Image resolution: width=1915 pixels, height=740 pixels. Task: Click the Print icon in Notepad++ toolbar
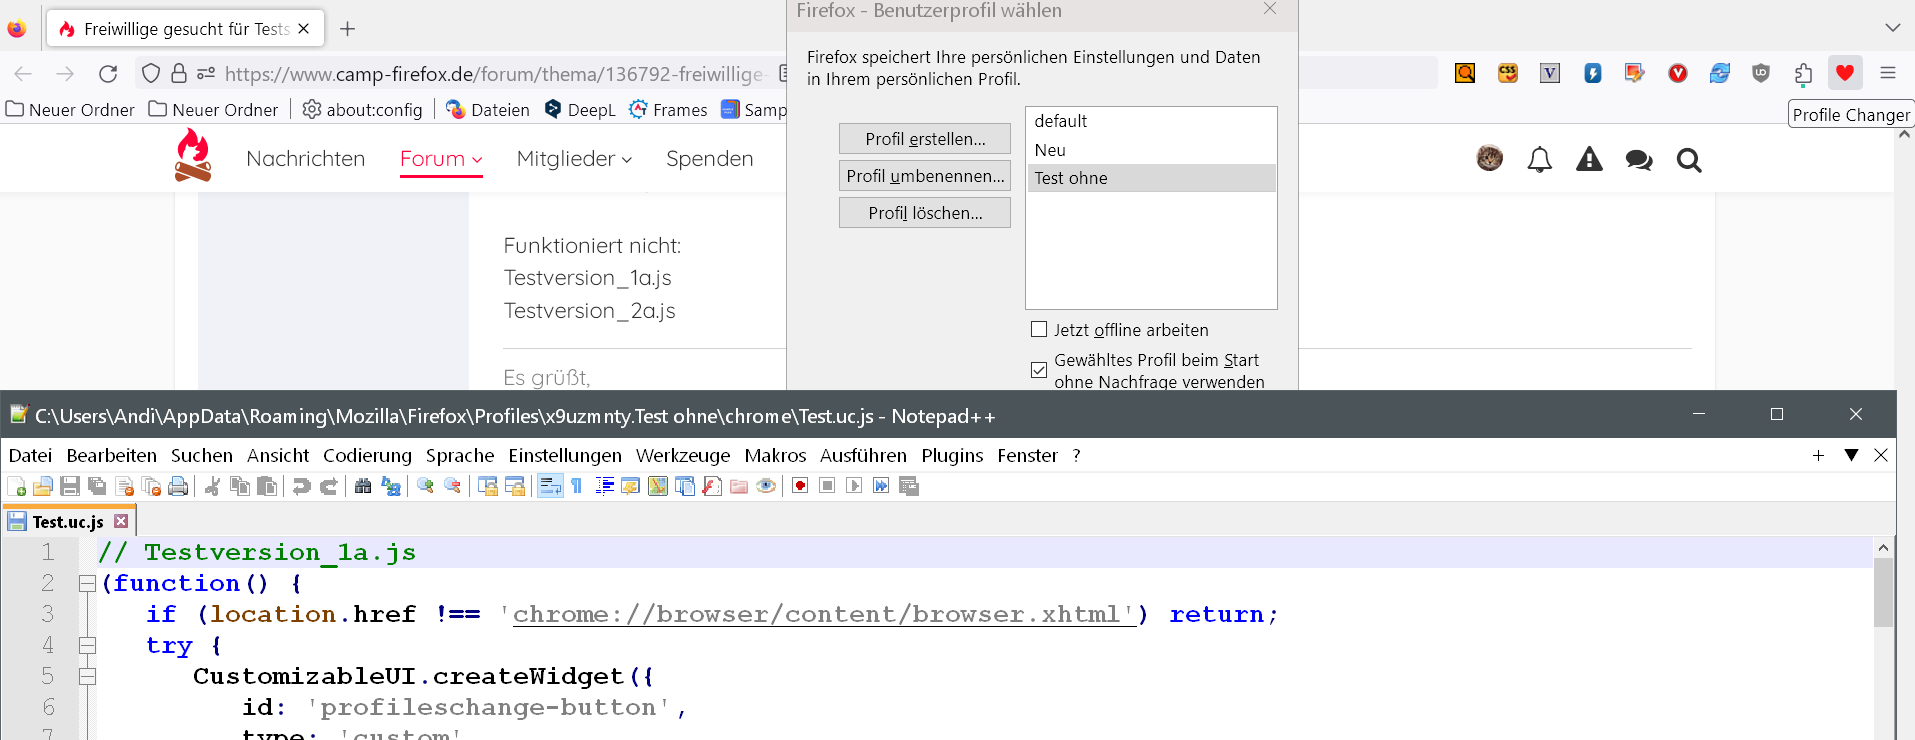(x=178, y=486)
